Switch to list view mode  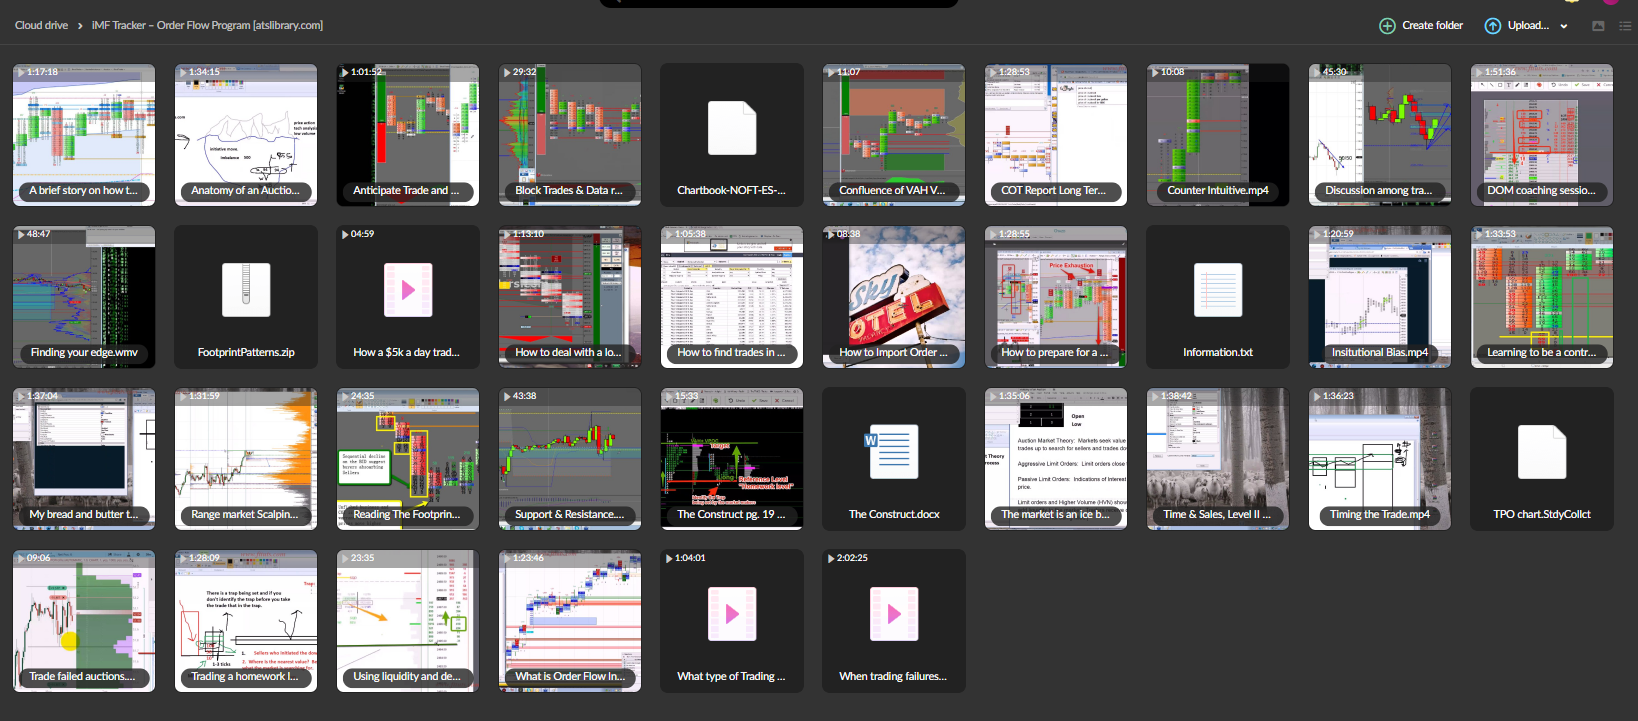tap(1625, 26)
